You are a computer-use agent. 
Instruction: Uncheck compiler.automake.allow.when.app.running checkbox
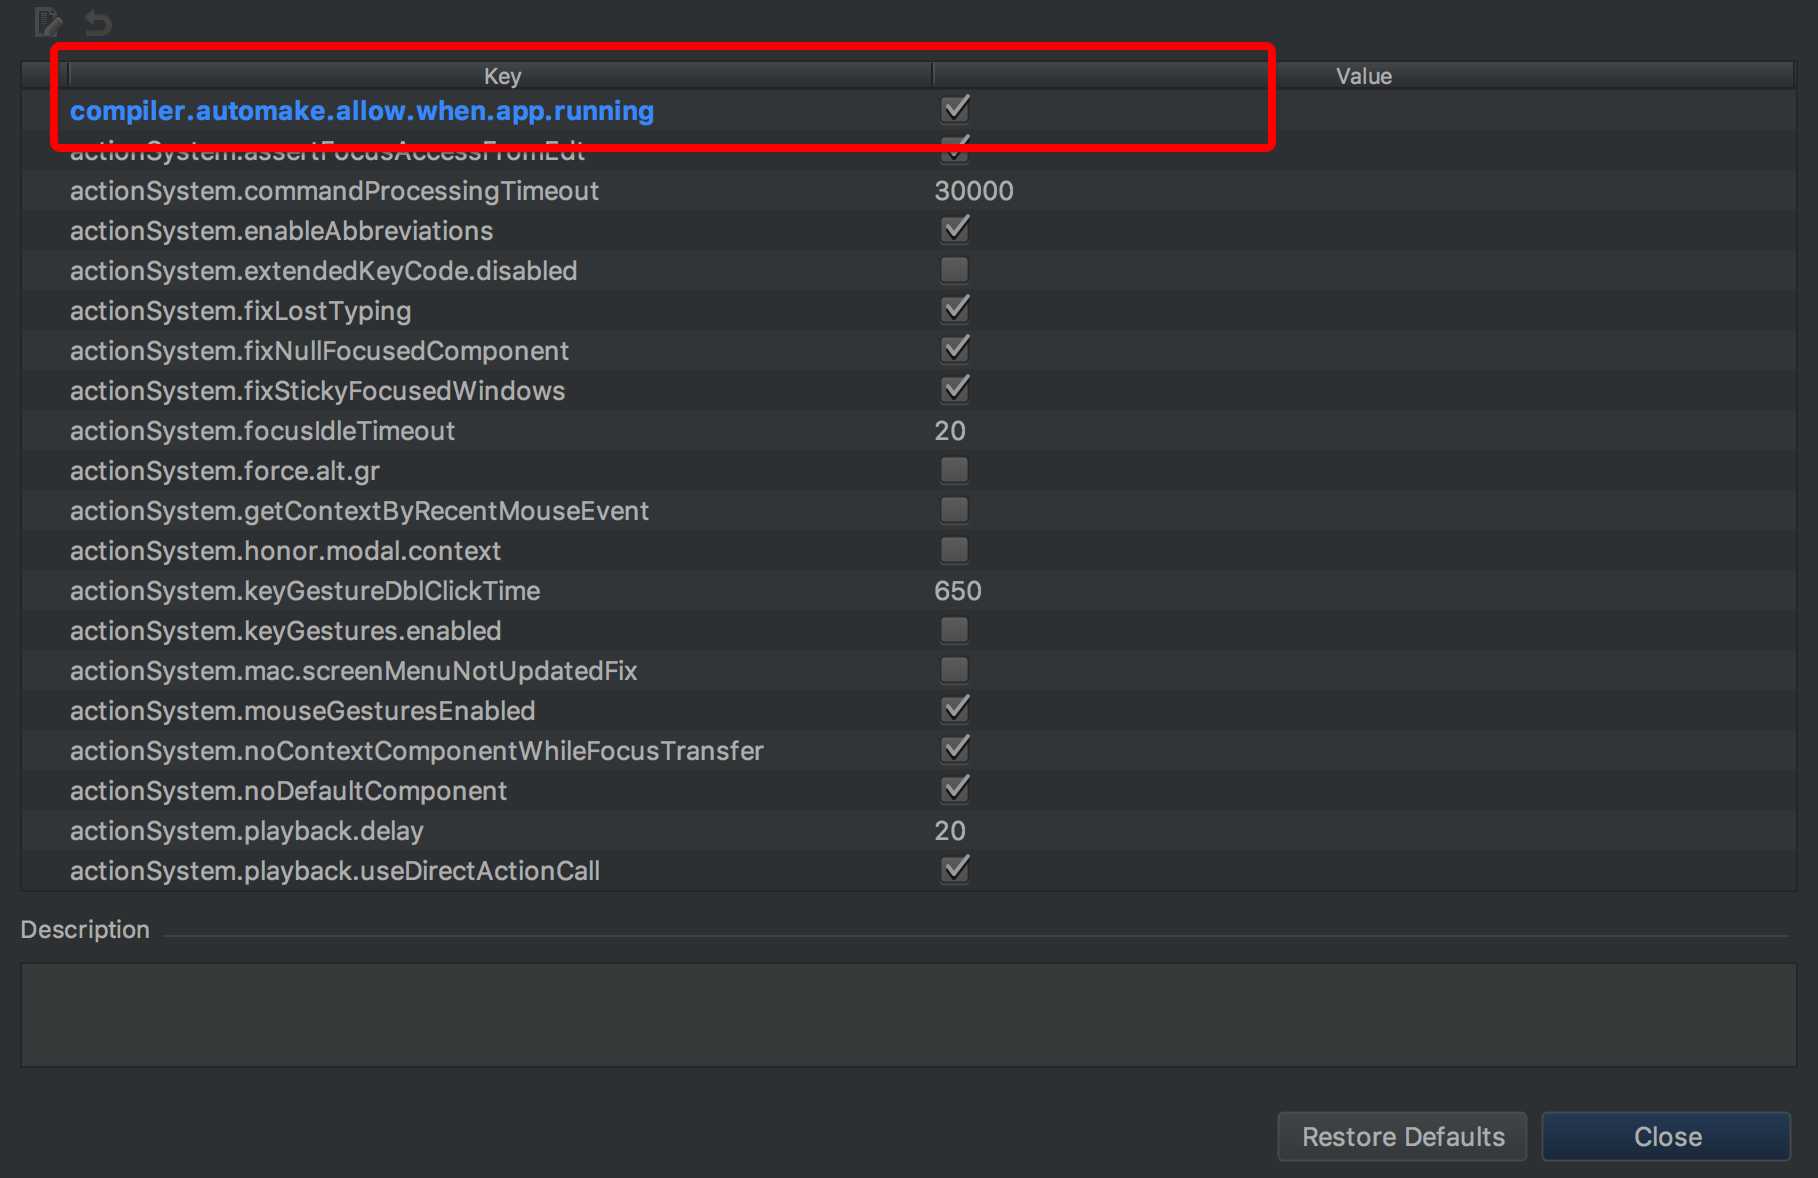tap(955, 109)
